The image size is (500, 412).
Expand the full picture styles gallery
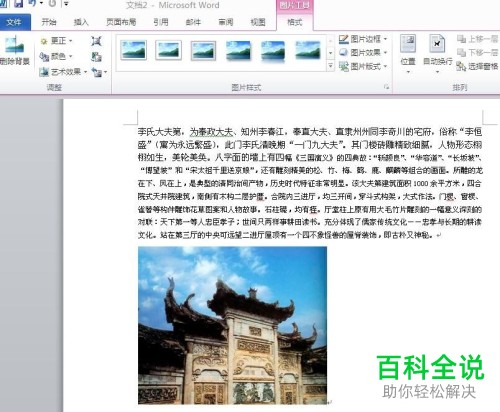coord(330,66)
